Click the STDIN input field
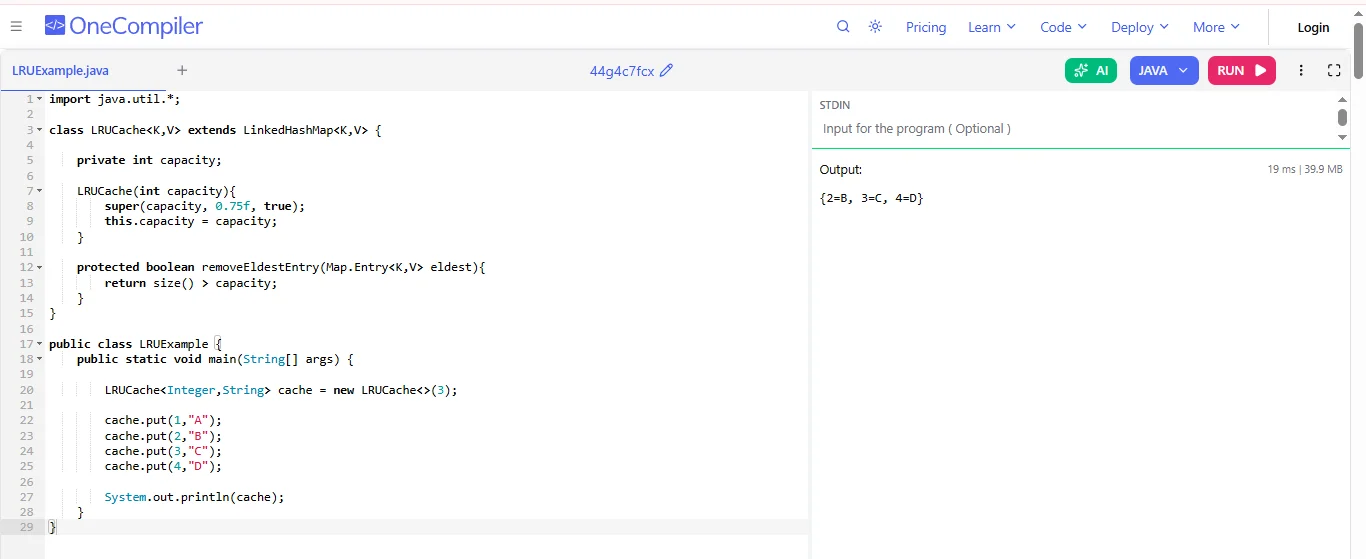 (1075, 128)
